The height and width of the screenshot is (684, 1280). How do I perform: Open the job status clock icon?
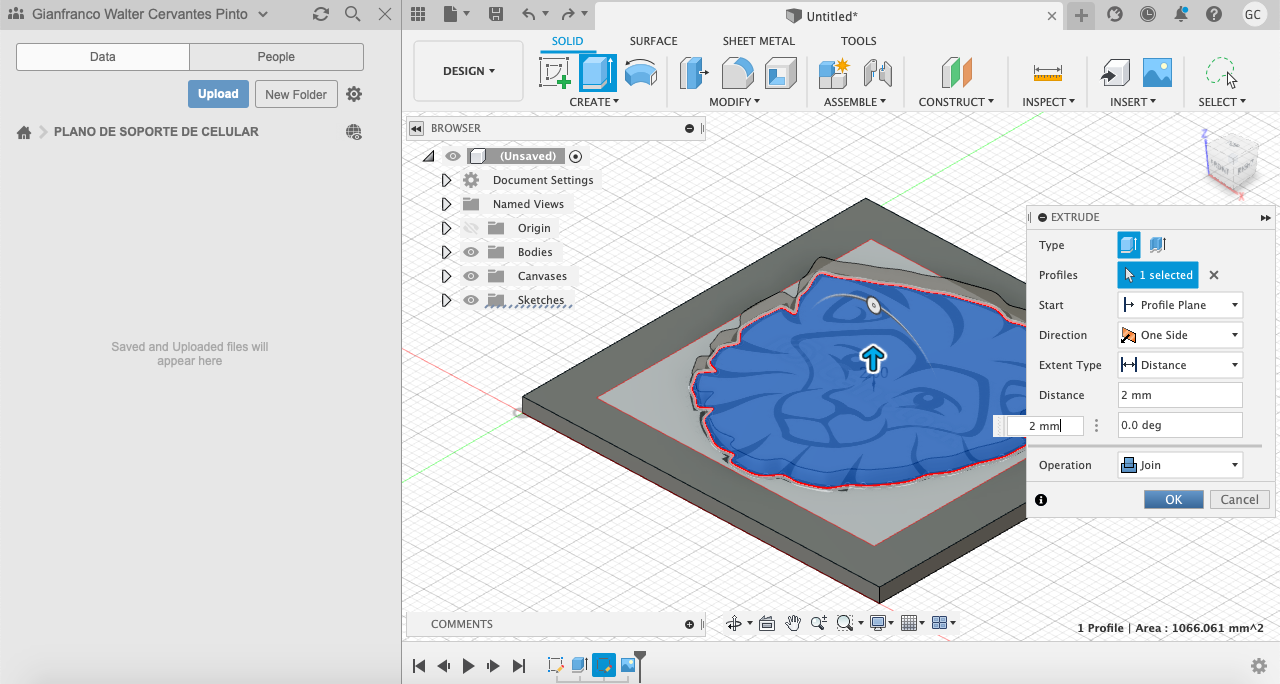click(1148, 14)
